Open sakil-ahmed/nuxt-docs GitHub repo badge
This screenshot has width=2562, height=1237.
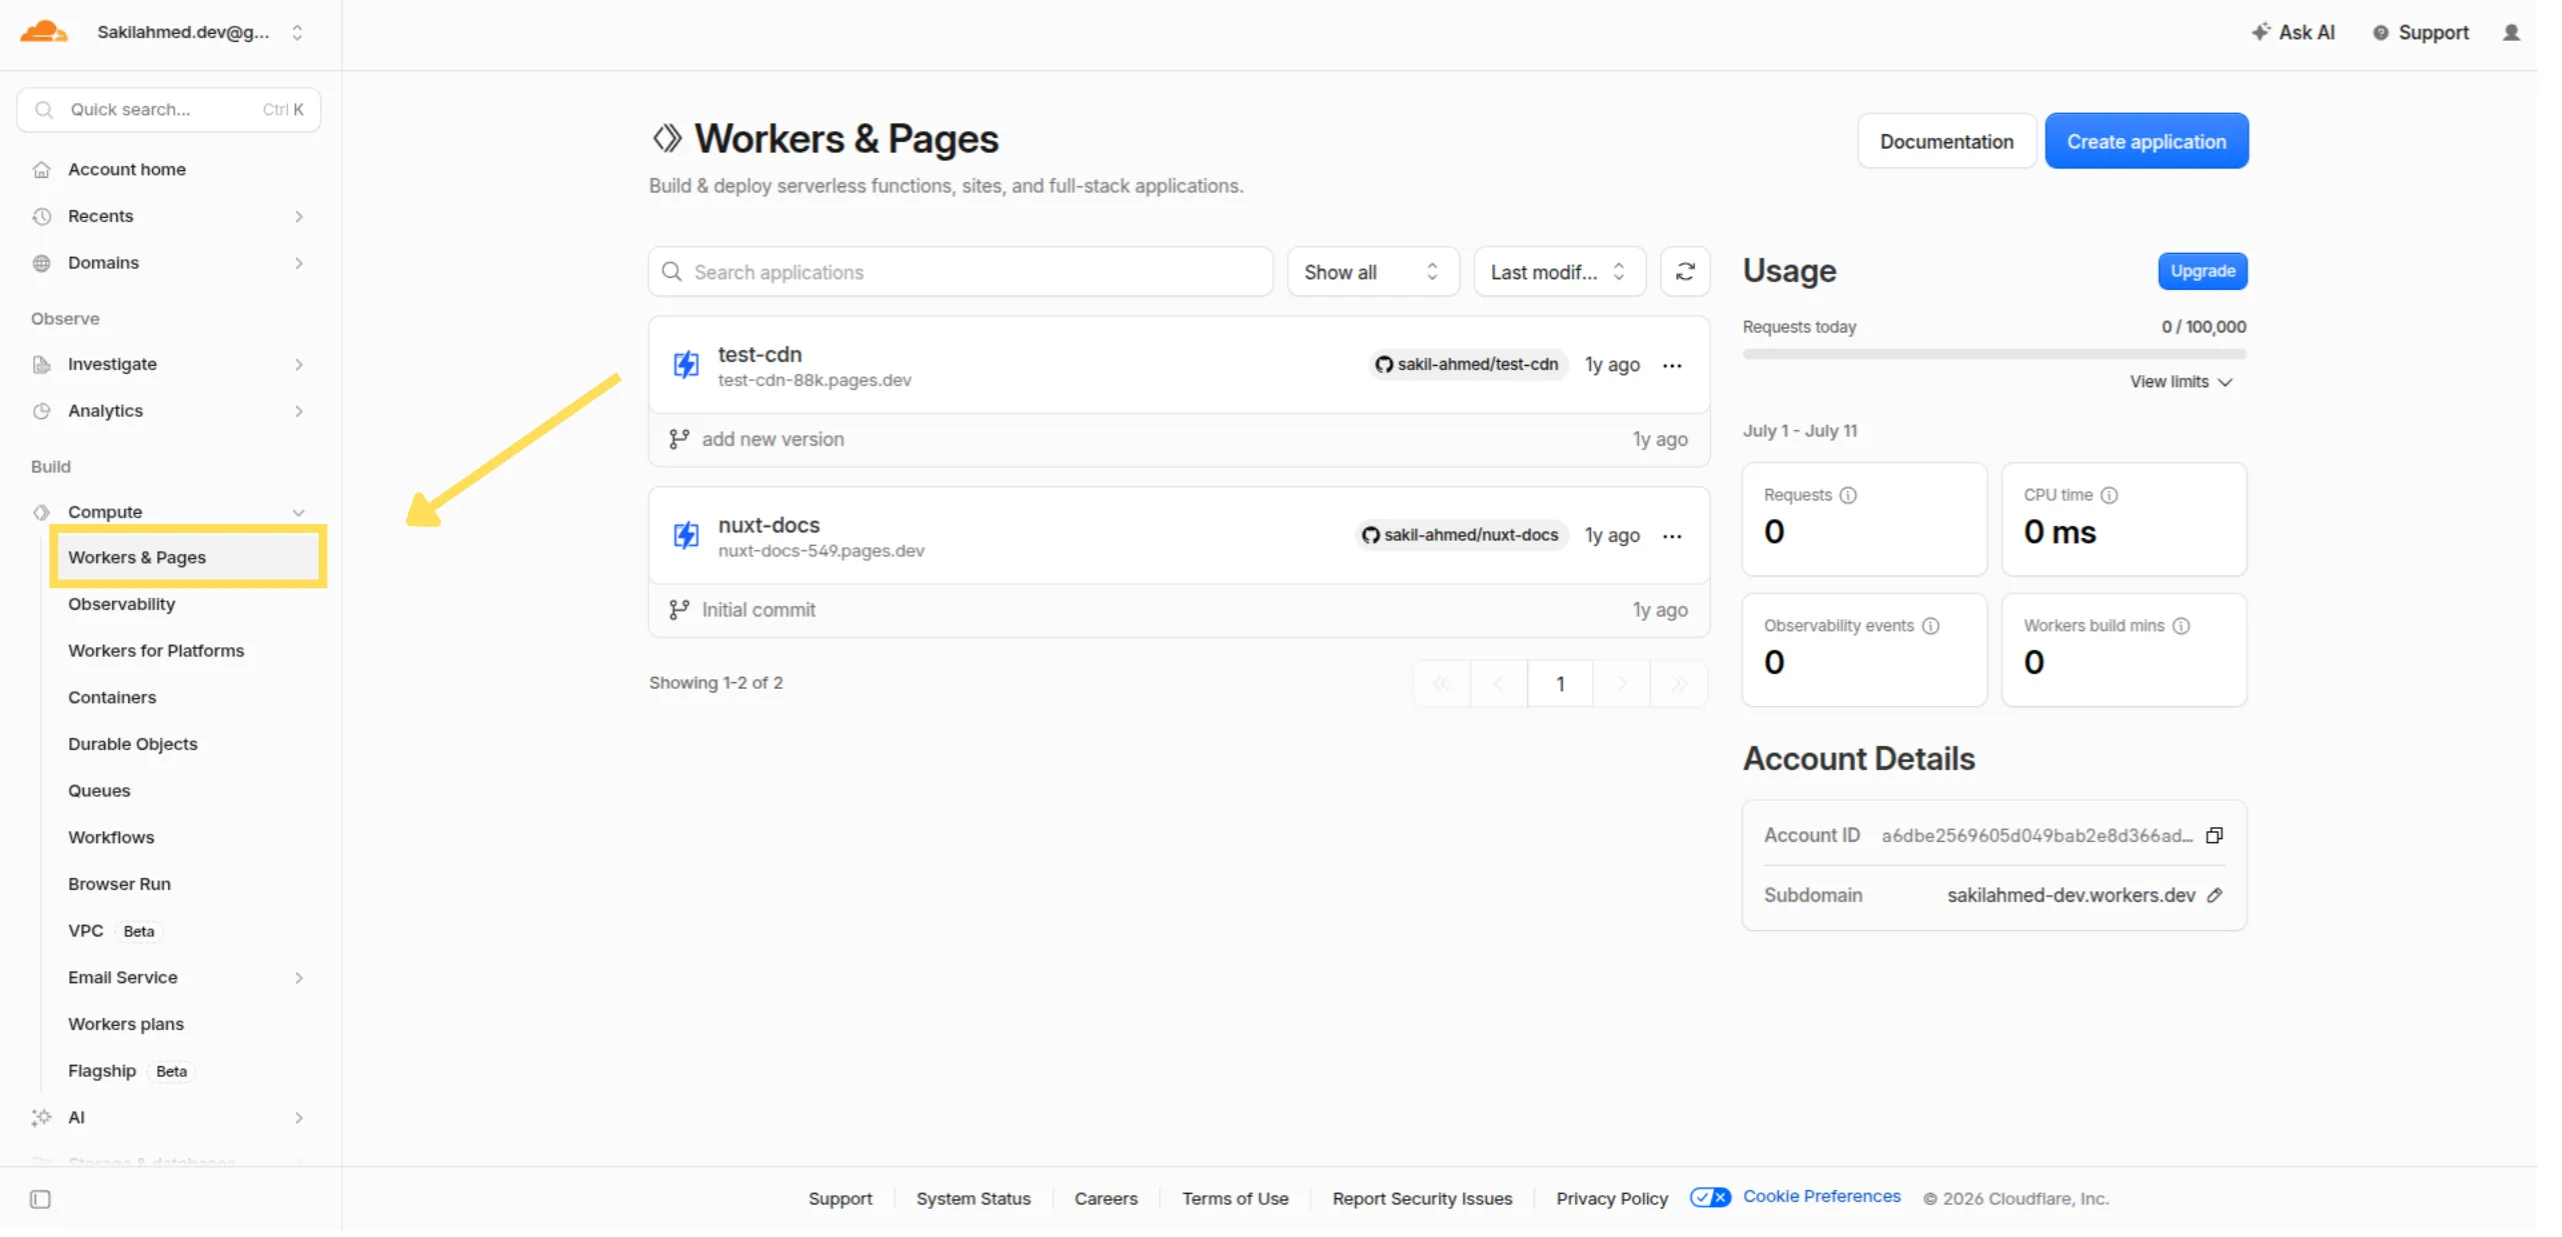tap(1461, 536)
